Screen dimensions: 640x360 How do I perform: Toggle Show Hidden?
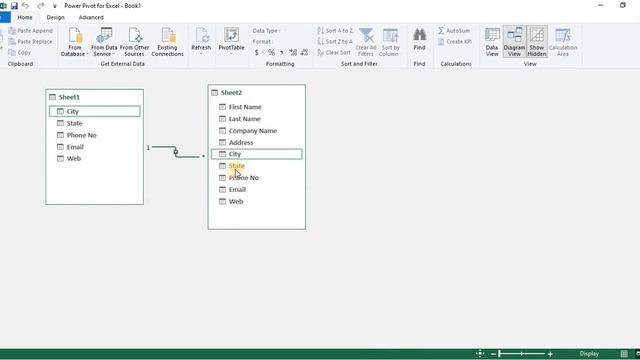[x=537, y=42]
